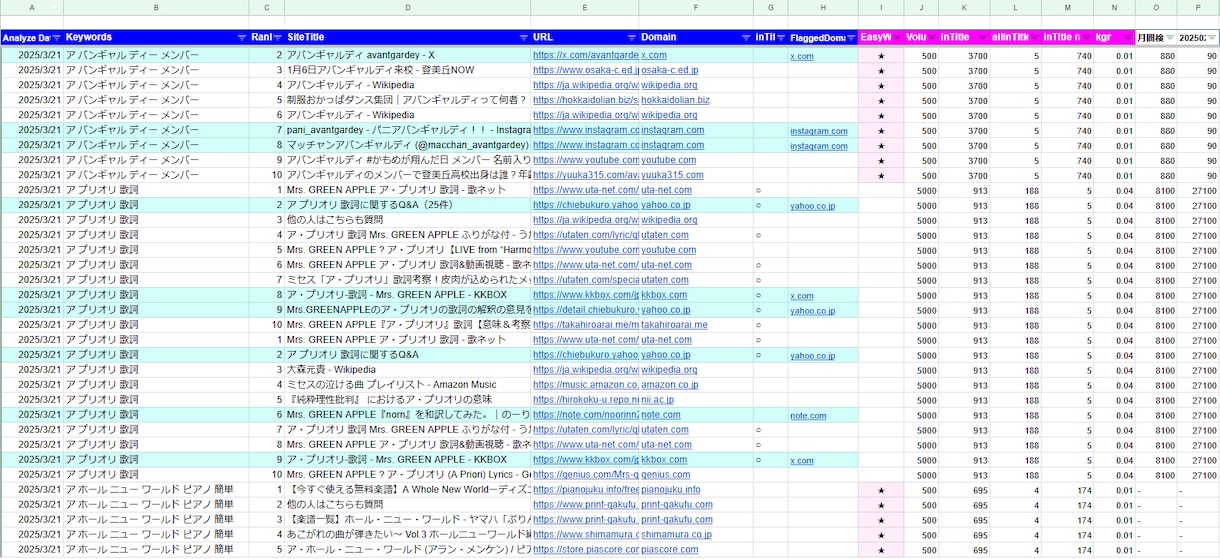Open the https://store.piascore.com URL link
This screenshot has height=559, width=1220.
pos(585,550)
